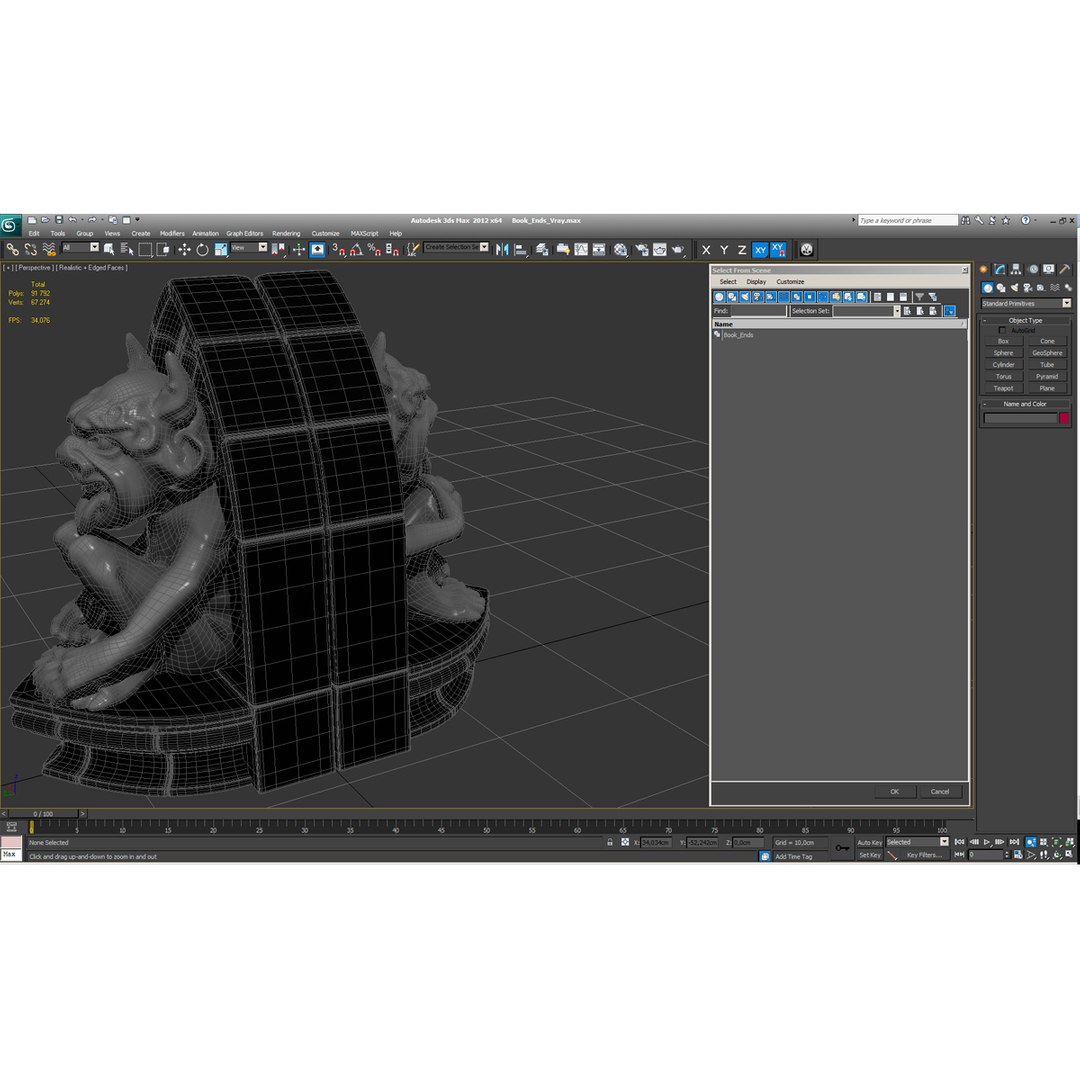This screenshot has height=1080, width=1080.
Task: Click the Go to End button
Action: click(x=1014, y=842)
